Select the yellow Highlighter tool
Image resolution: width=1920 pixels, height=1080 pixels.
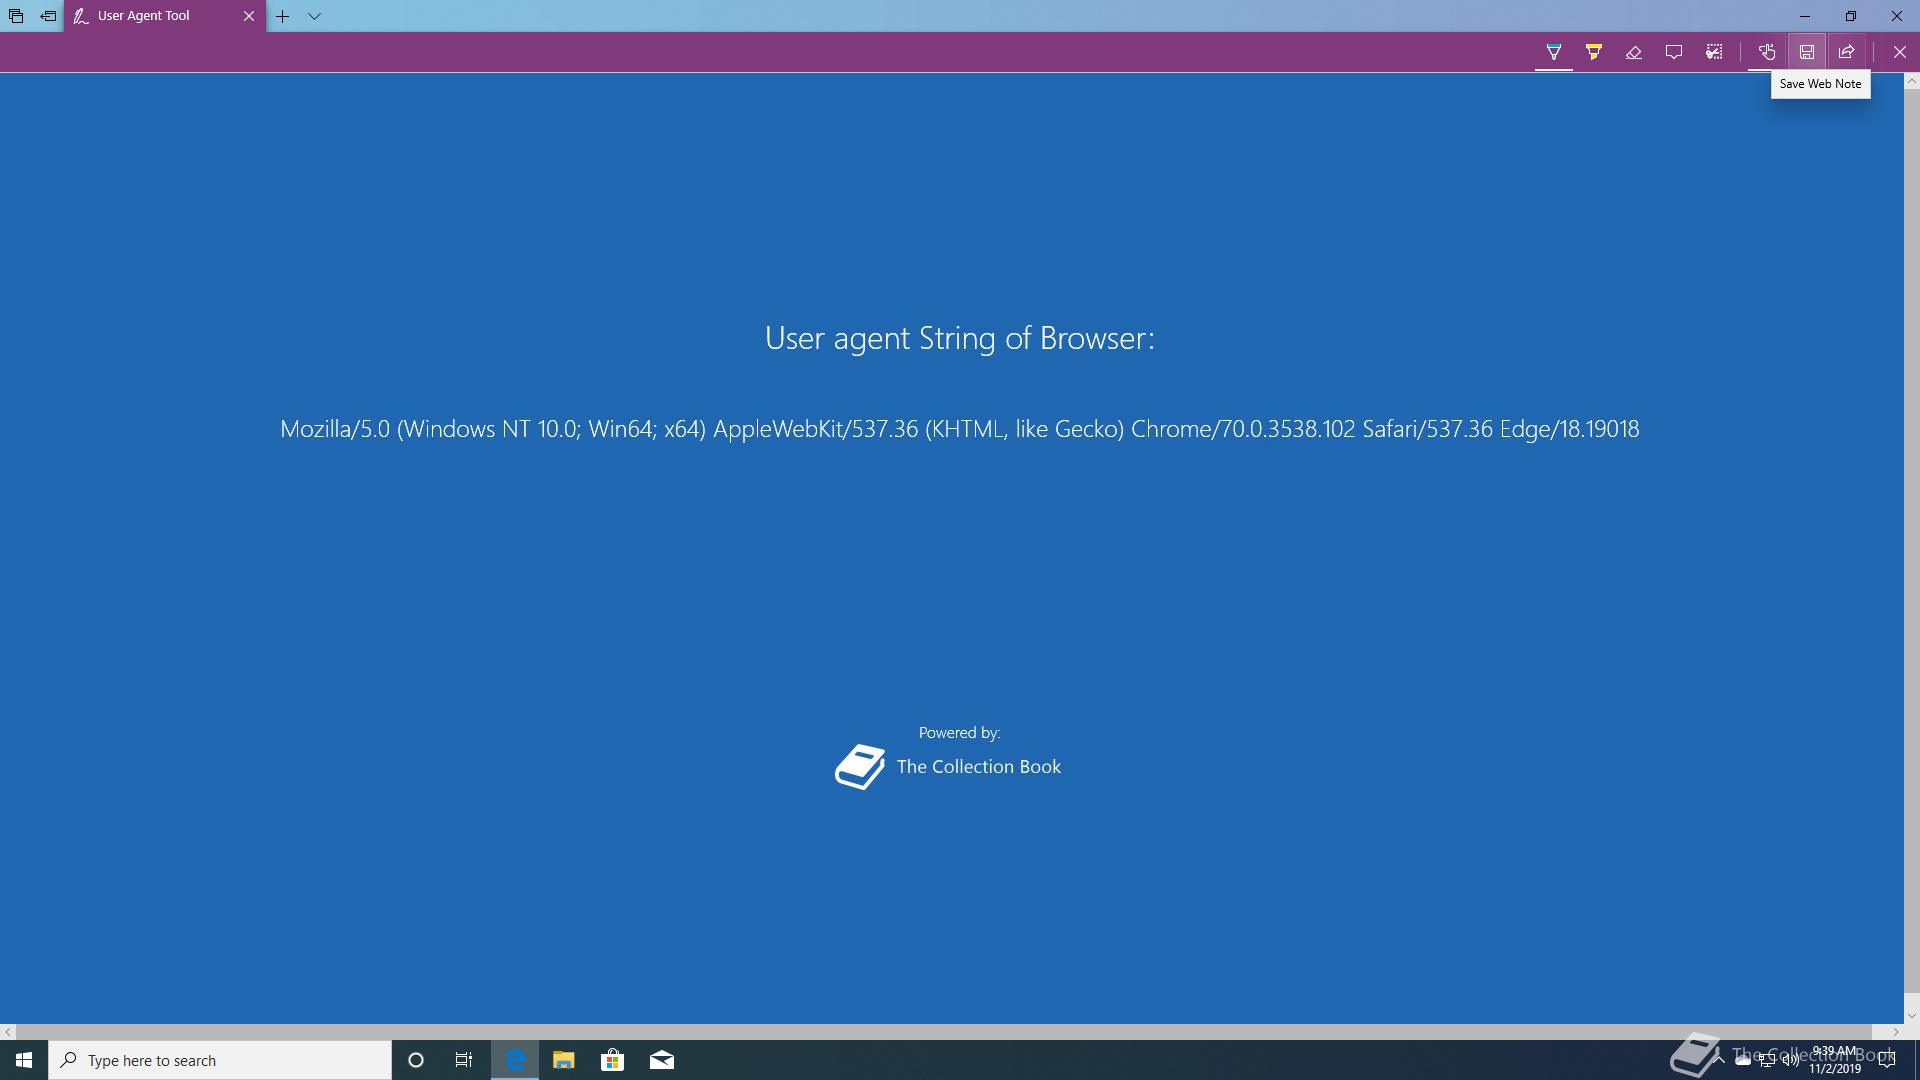tap(1594, 52)
